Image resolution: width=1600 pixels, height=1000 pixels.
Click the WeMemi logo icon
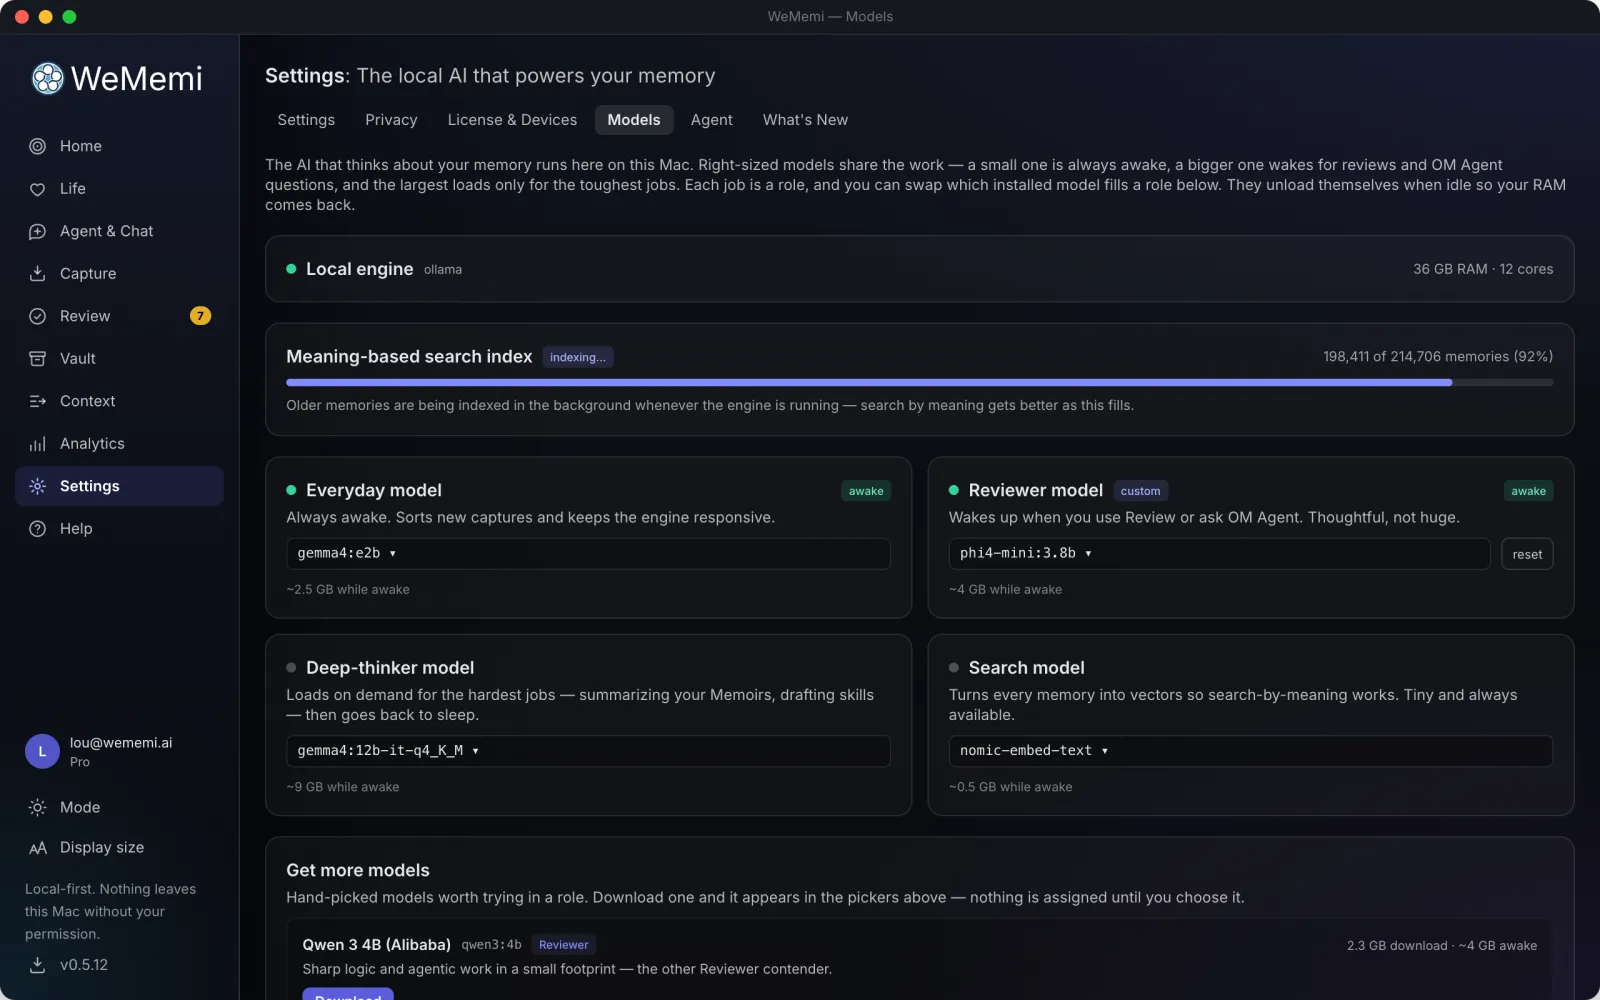[x=47, y=78]
